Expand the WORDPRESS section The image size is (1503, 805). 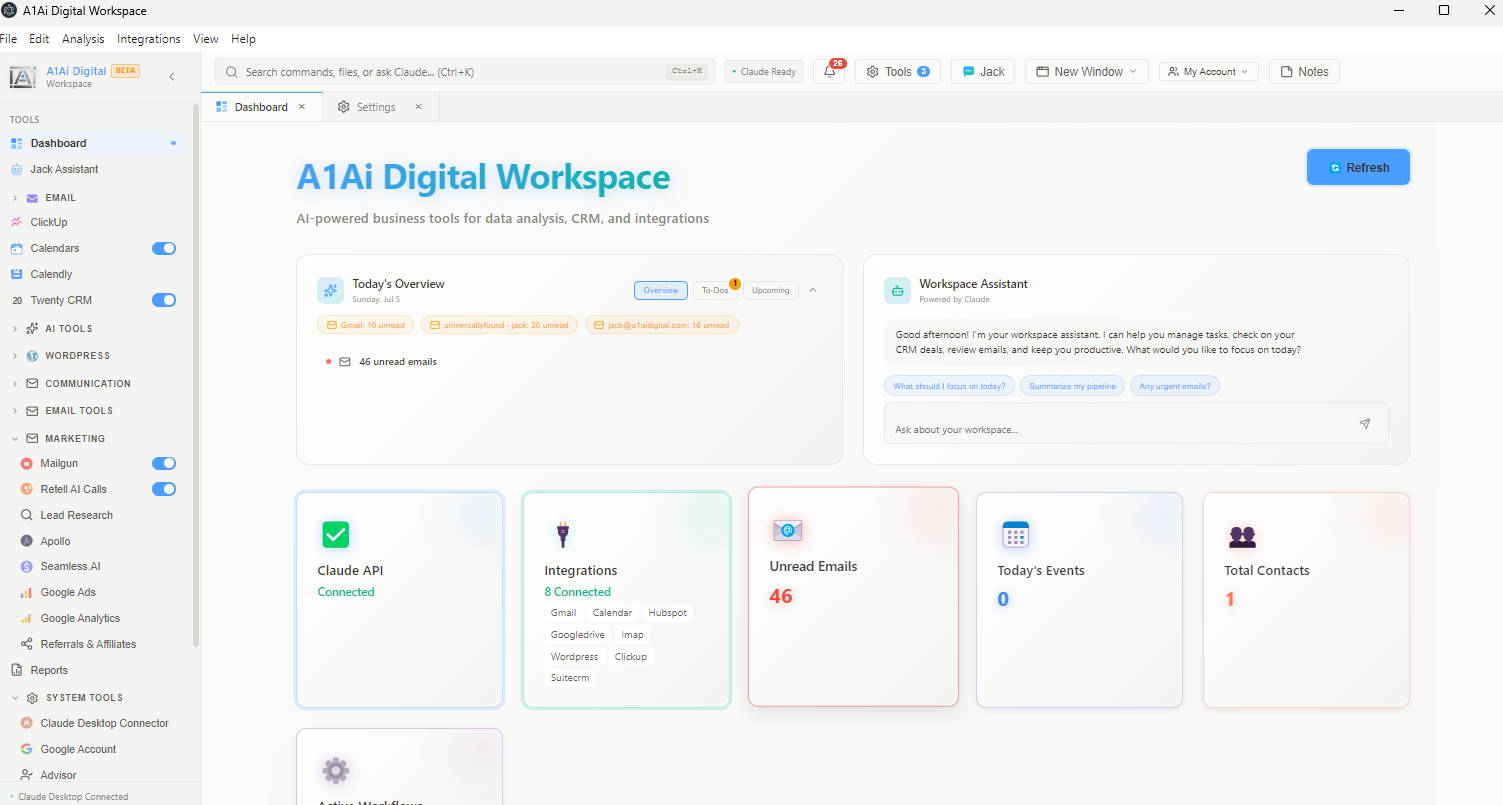[x=15, y=356]
